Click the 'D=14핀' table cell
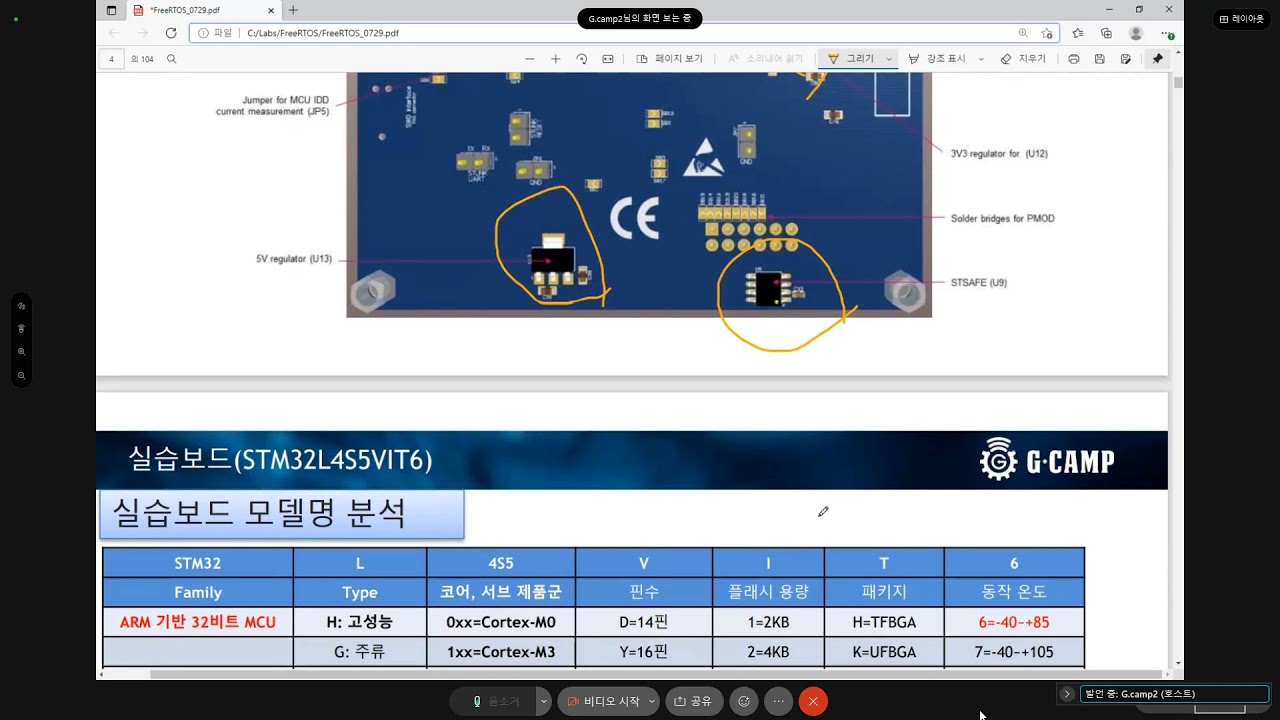Screen dimensions: 1280x720 [643, 622]
